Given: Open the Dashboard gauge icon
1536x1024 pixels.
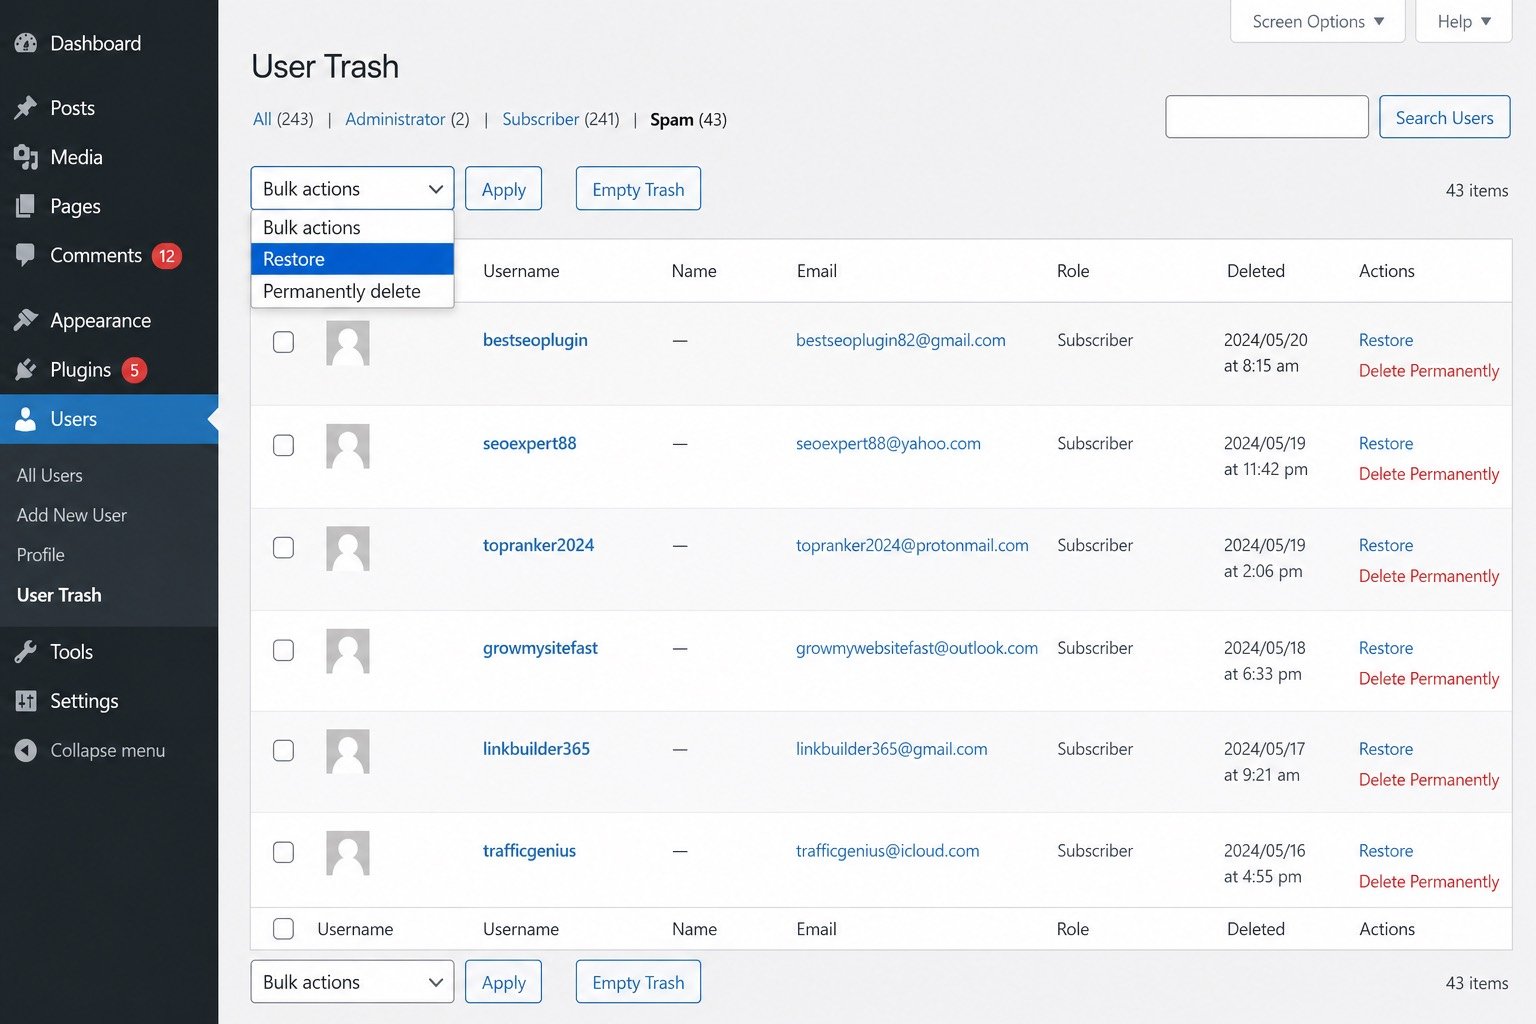Looking at the screenshot, I should pos(26,43).
